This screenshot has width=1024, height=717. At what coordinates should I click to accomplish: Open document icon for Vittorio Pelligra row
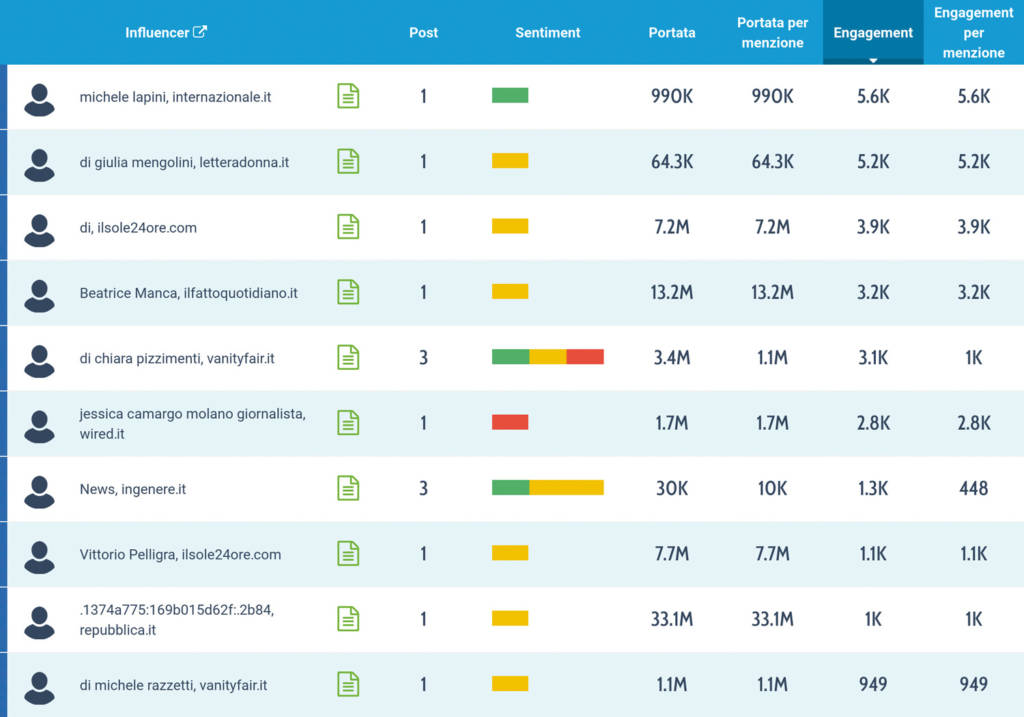(x=348, y=553)
